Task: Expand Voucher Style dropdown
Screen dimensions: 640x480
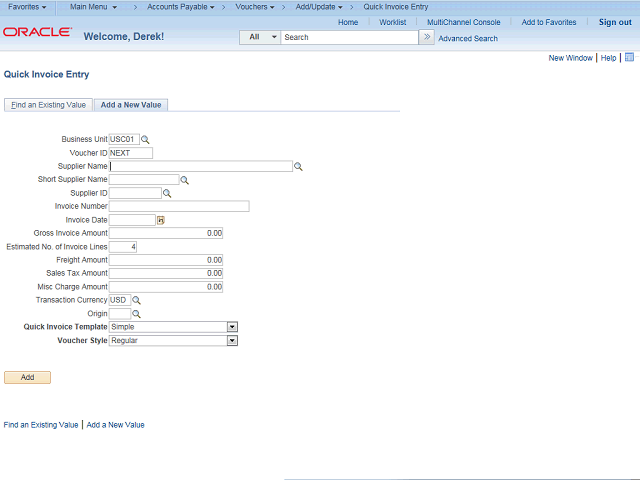Action: coord(232,340)
